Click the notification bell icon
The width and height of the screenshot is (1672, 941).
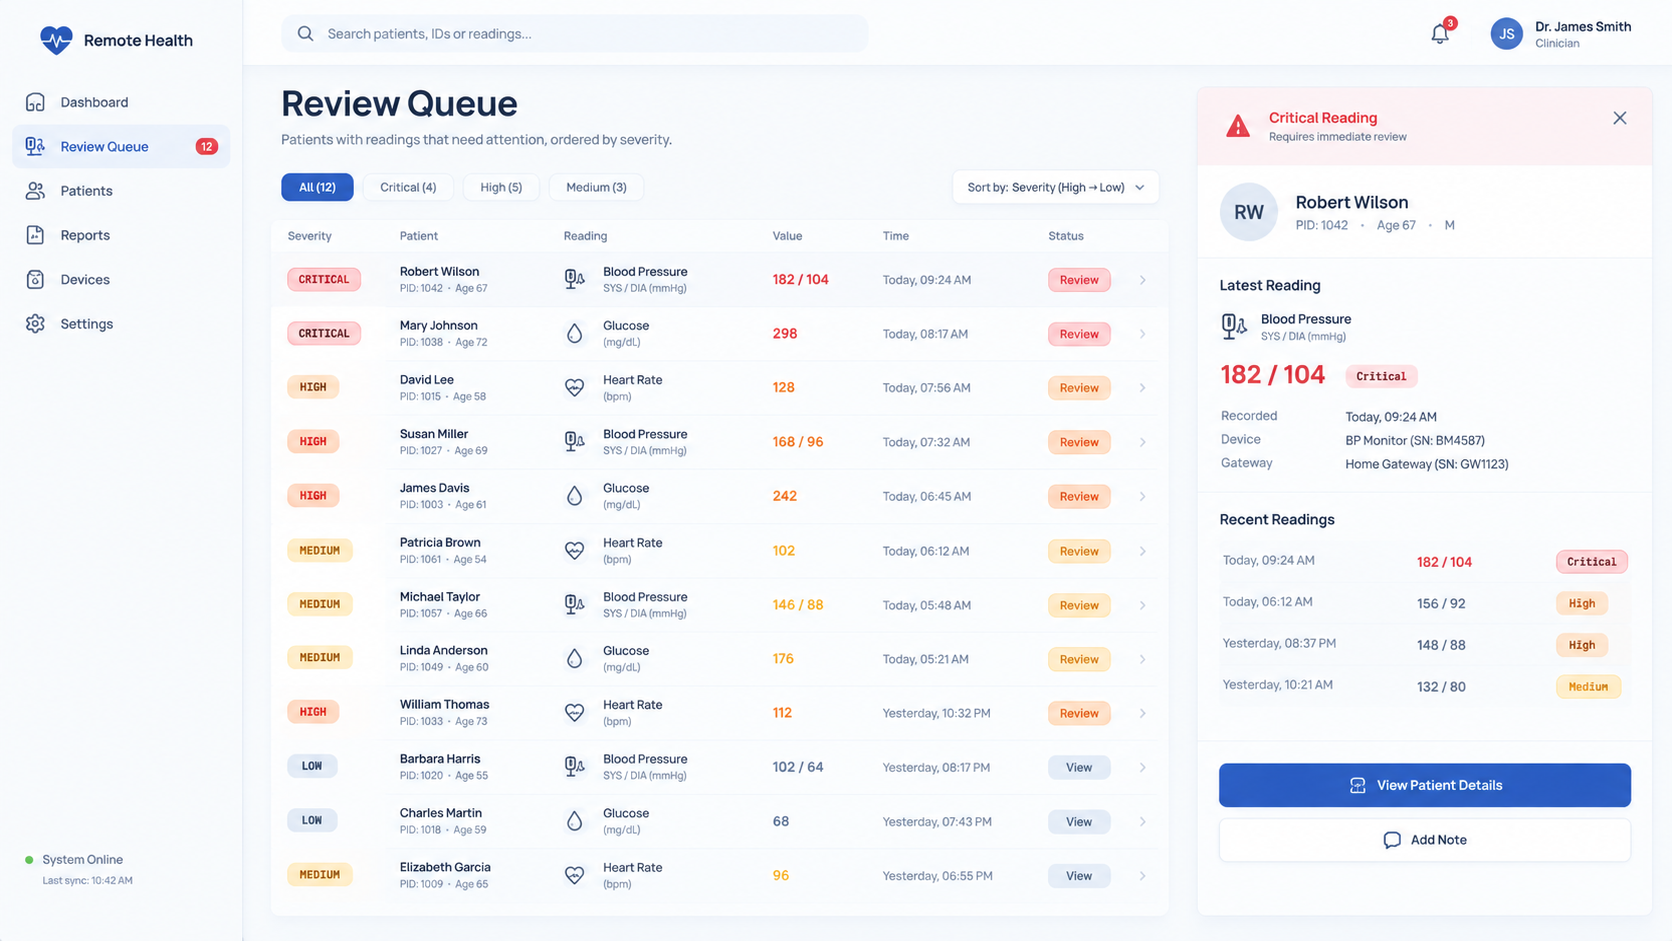click(x=1439, y=34)
